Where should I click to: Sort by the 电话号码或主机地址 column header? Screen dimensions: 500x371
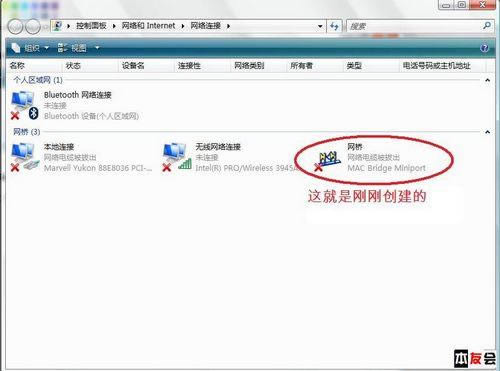(x=442, y=66)
